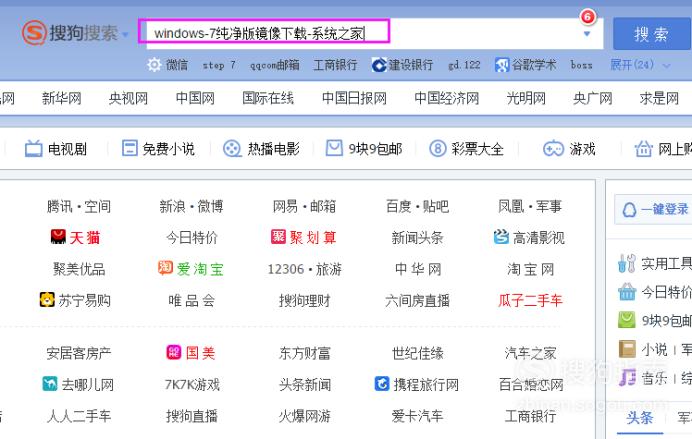Open the qqcom邮箱 quick link
692x439 pixels.
click(x=275, y=65)
